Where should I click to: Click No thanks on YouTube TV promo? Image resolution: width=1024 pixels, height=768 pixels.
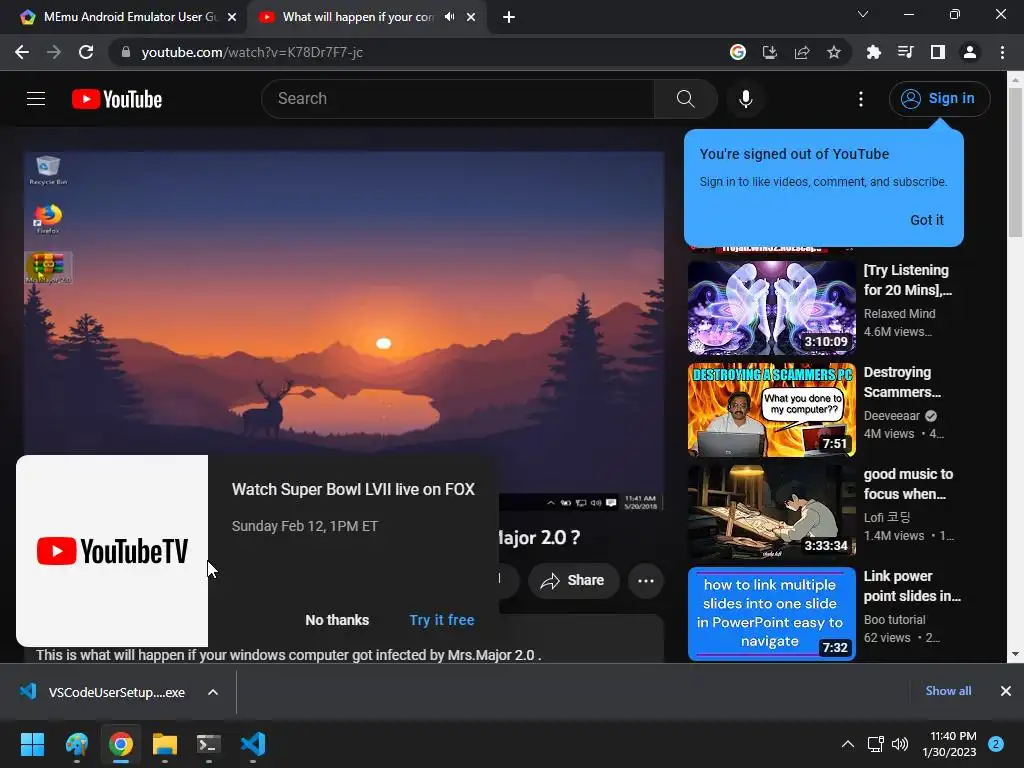point(337,620)
